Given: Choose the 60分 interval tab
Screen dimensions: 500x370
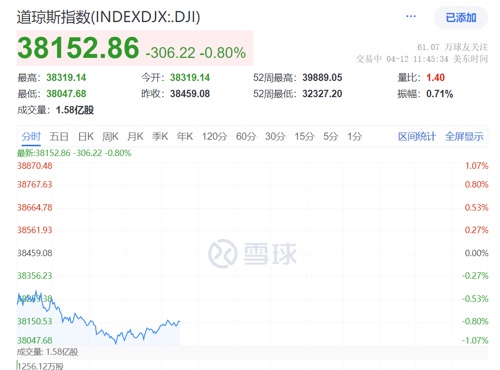Looking at the screenshot, I should pyautogui.click(x=246, y=136).
